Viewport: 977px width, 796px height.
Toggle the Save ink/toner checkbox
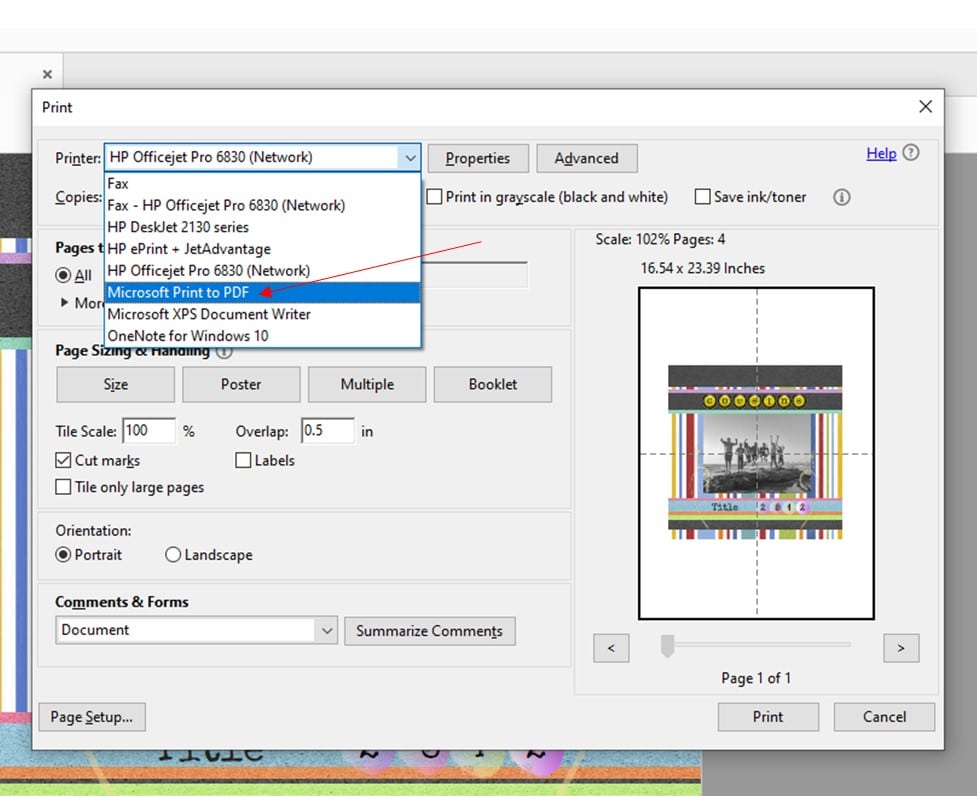pyautogui.click(x=702, y=197)
